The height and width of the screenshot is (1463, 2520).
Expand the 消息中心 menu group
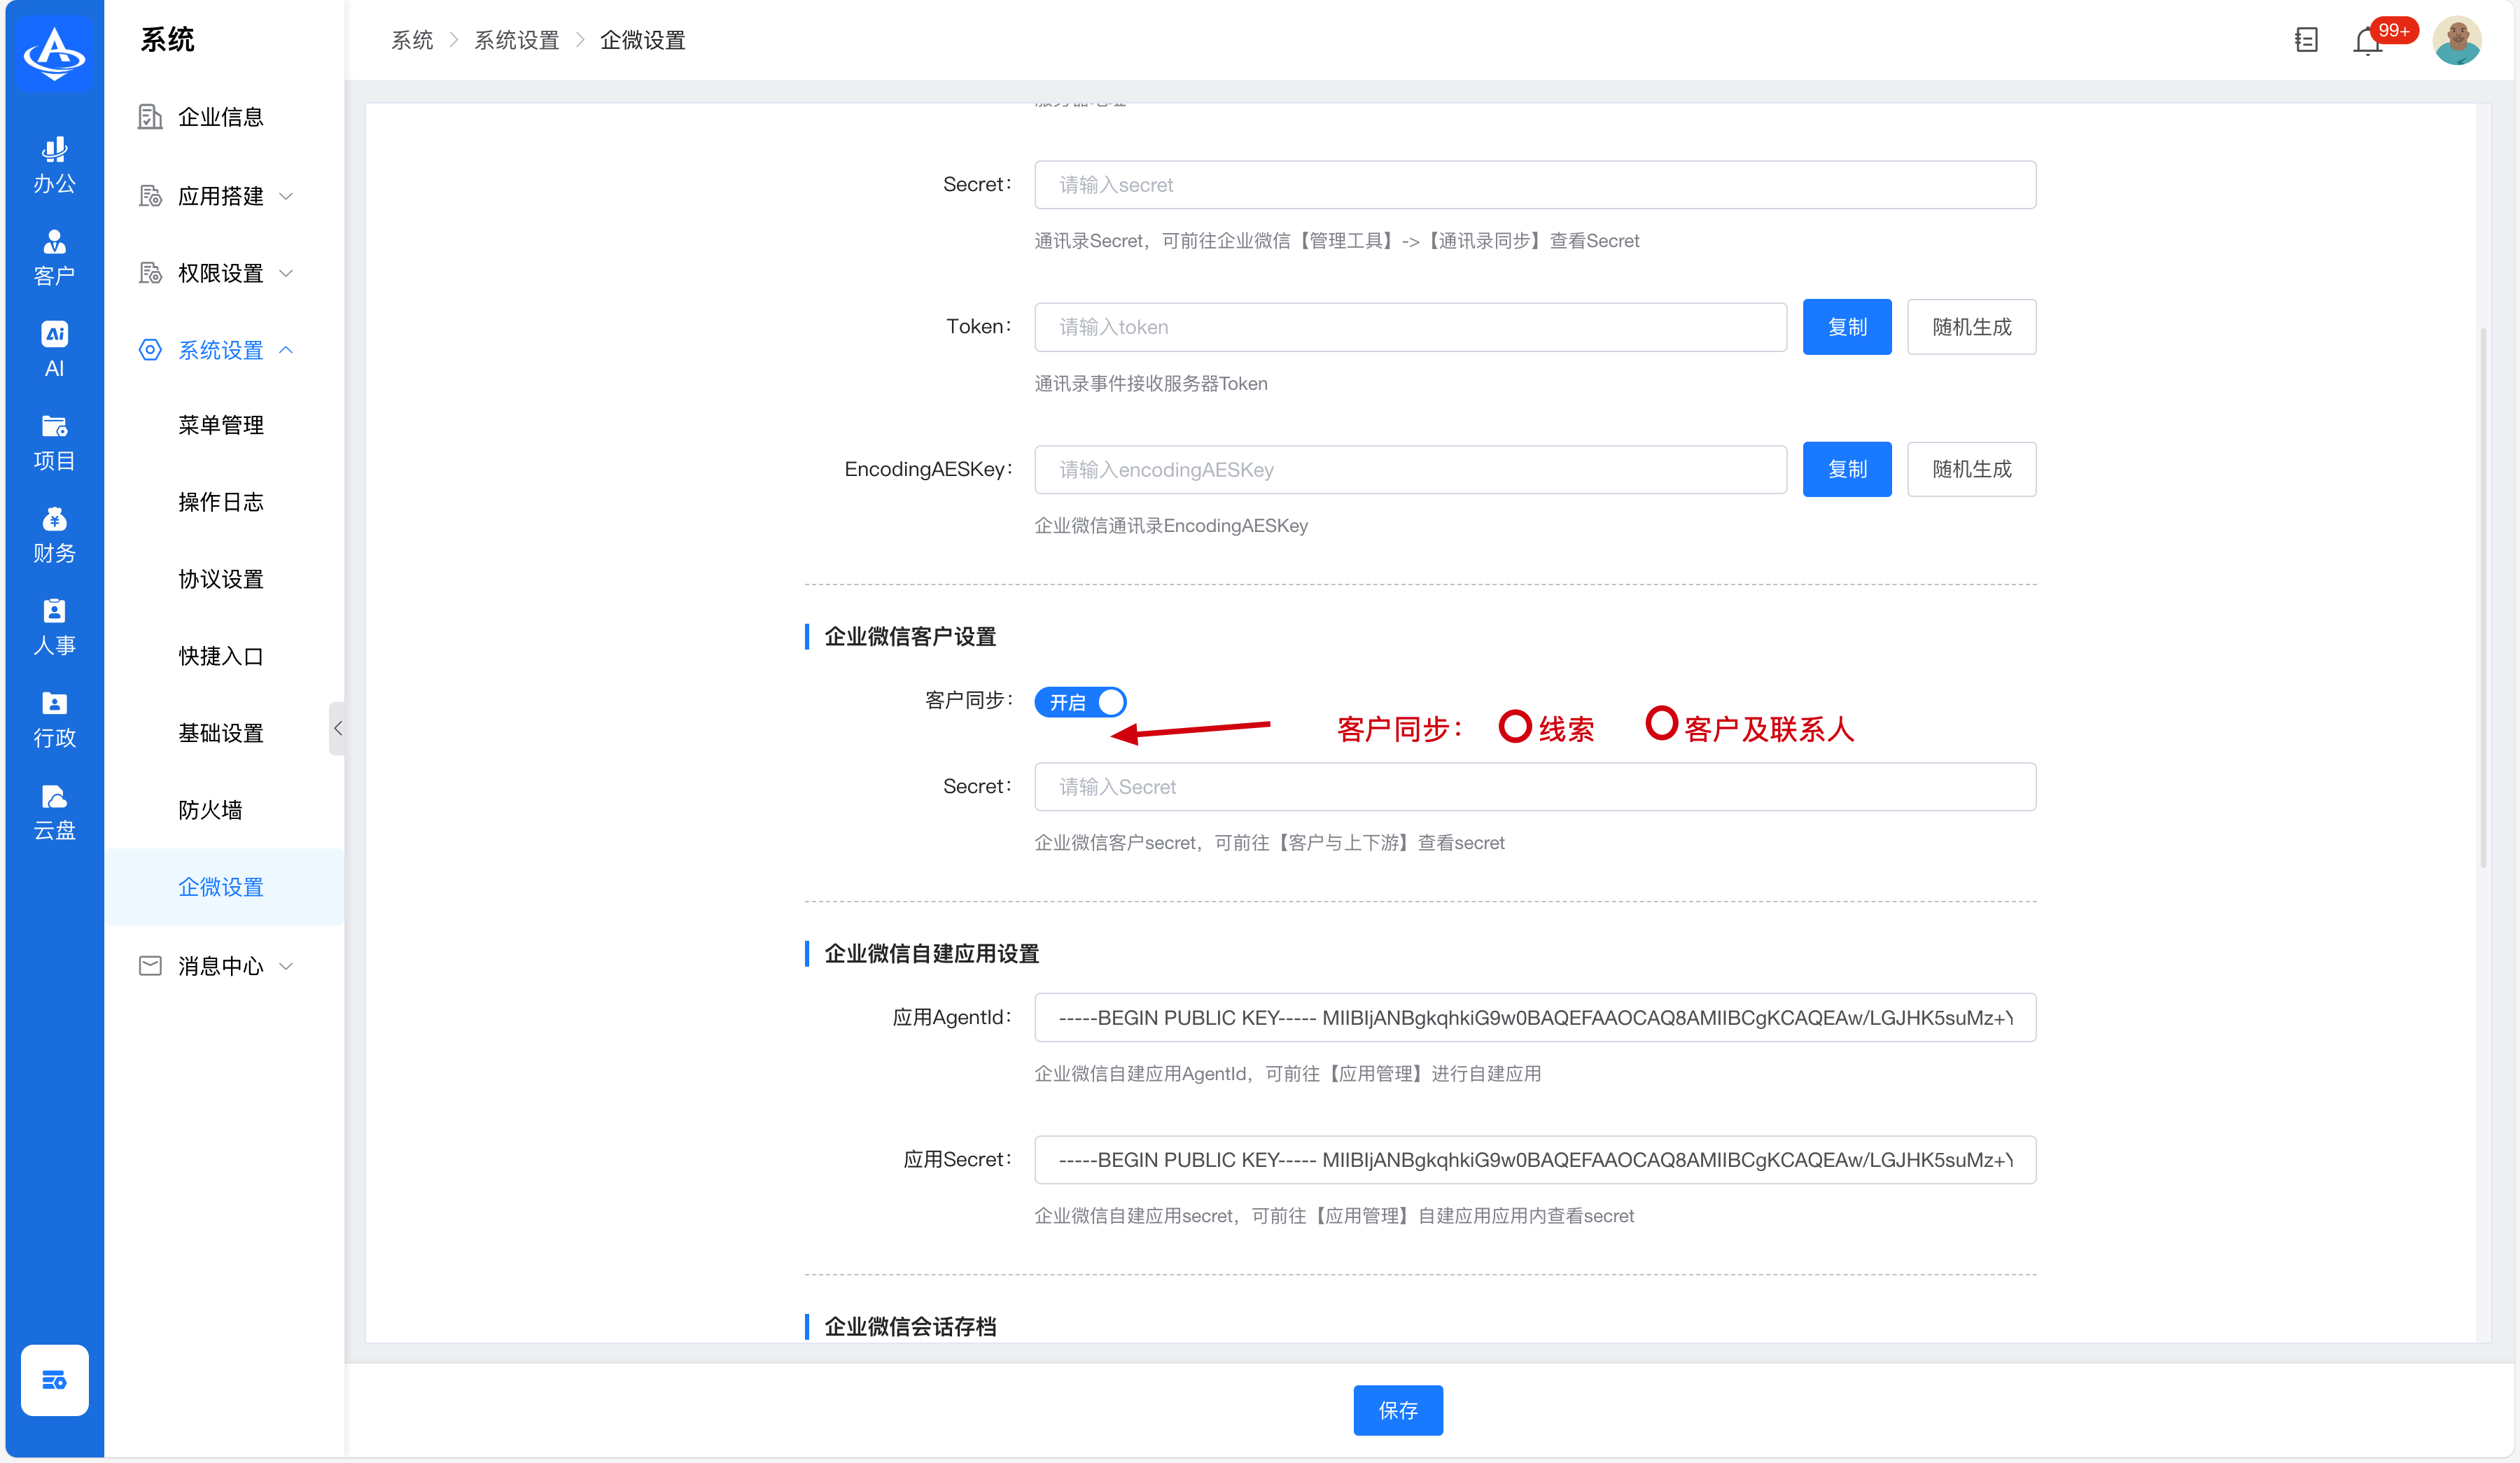coord(220,966)
